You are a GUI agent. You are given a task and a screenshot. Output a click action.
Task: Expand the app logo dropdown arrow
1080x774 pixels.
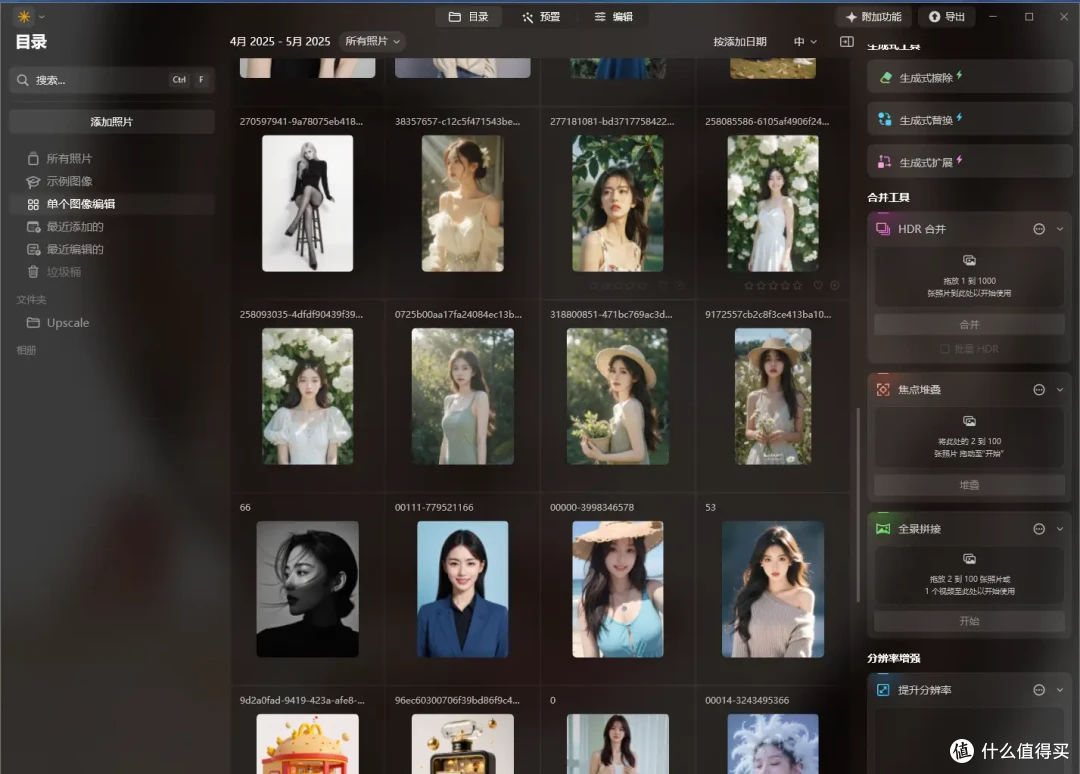41,17
